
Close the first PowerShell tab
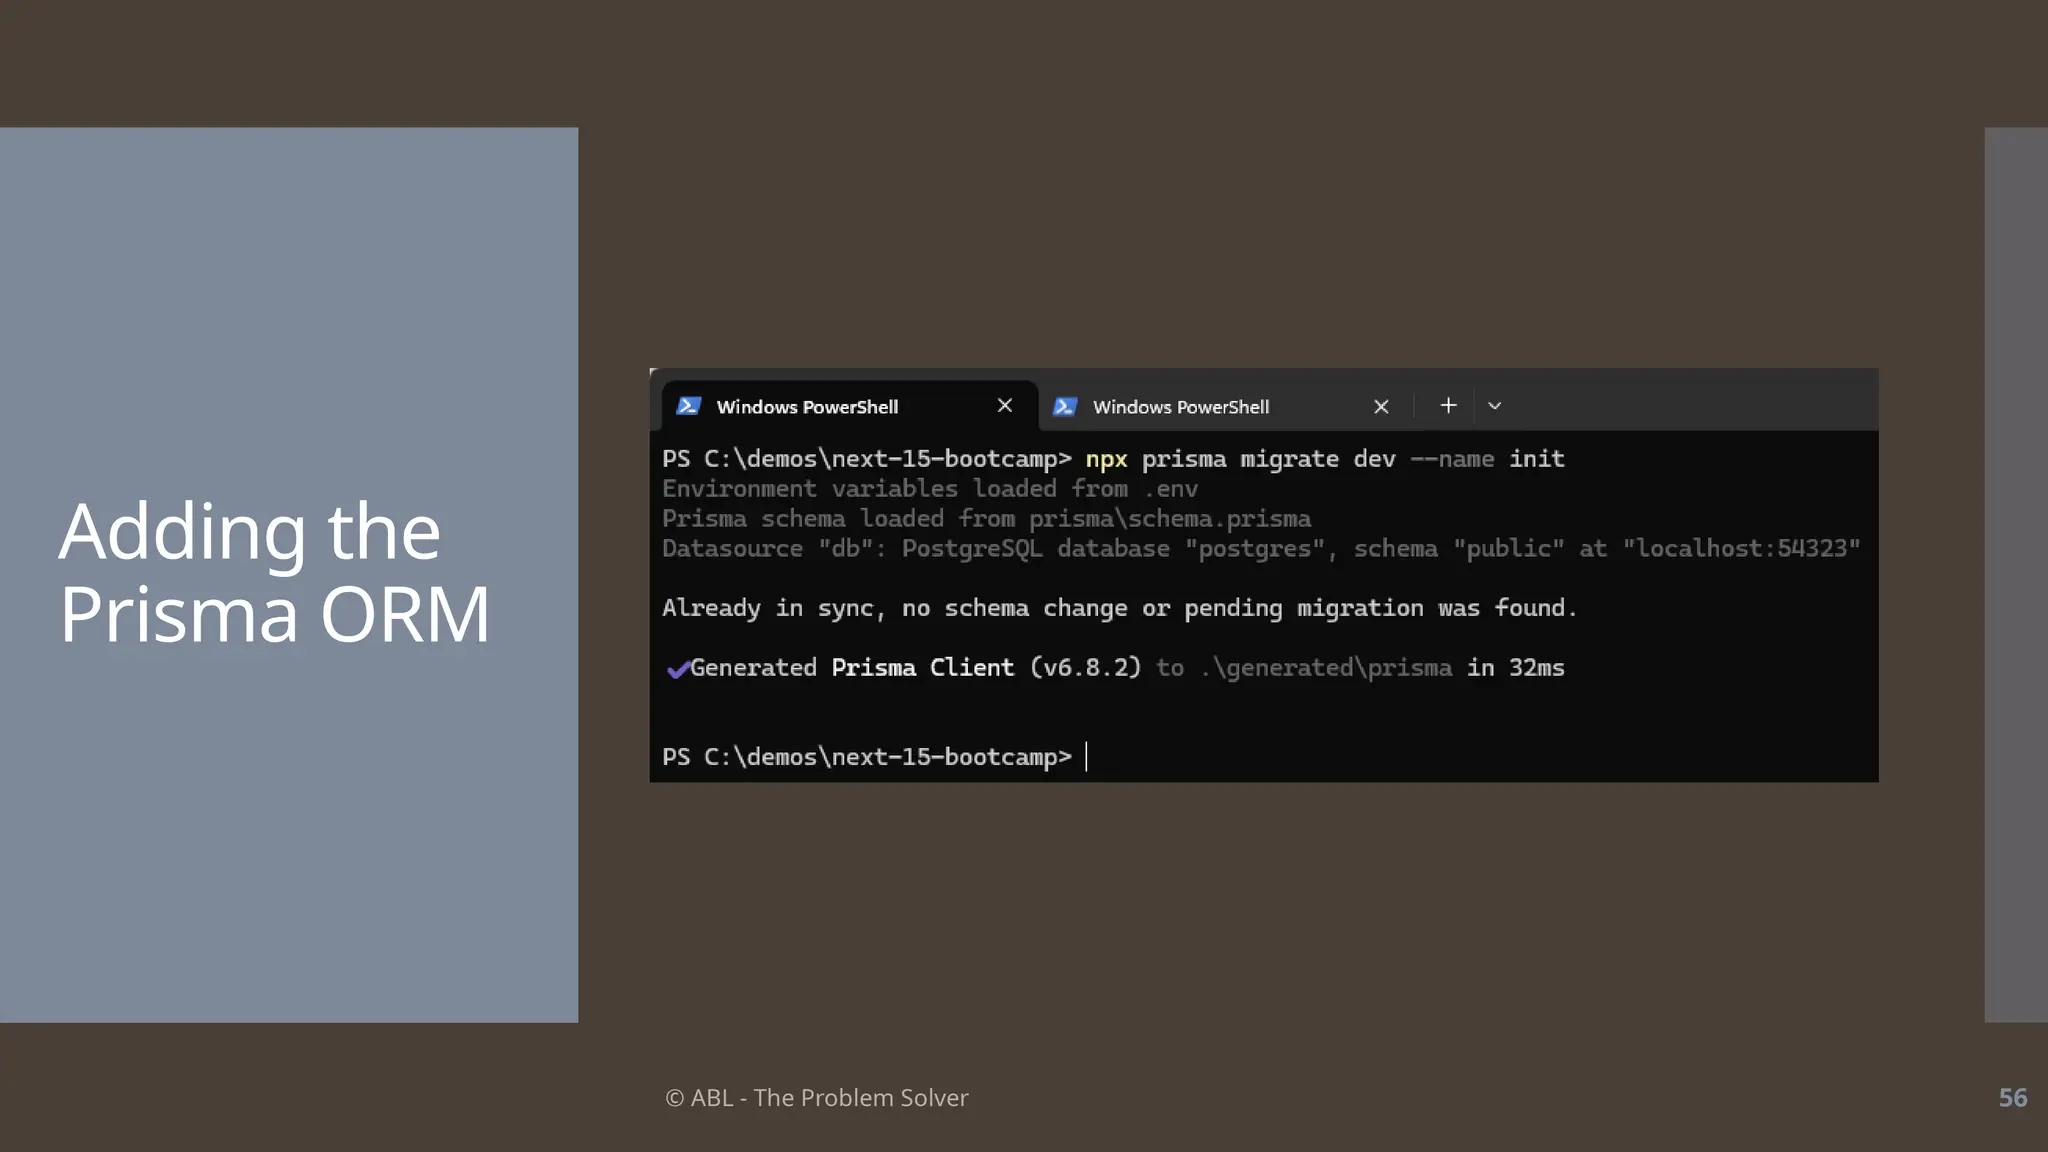click(1005, 405)
